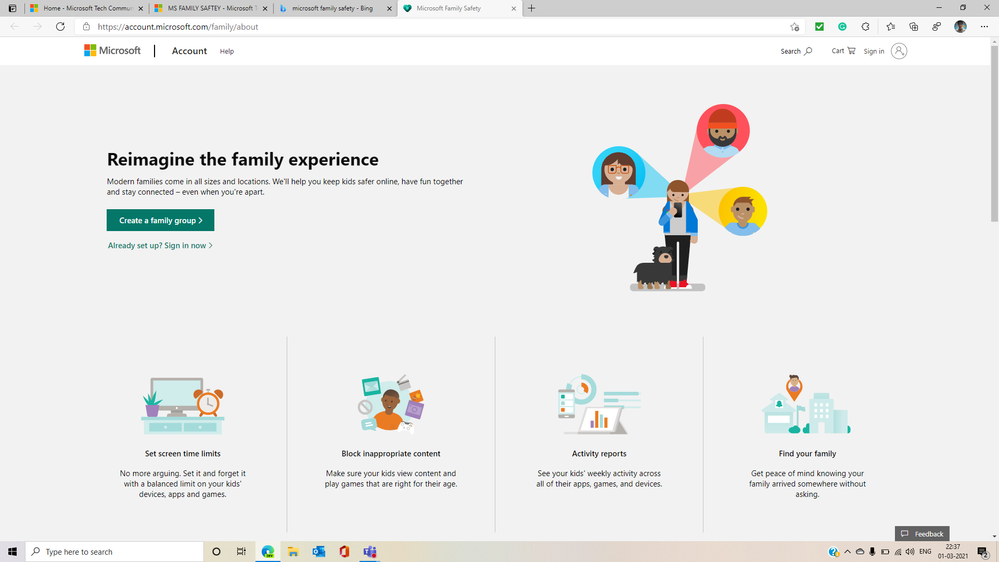Open the taskbar clock and date
This screenshot has width=999, height=562.
click(x=952, y=552)
